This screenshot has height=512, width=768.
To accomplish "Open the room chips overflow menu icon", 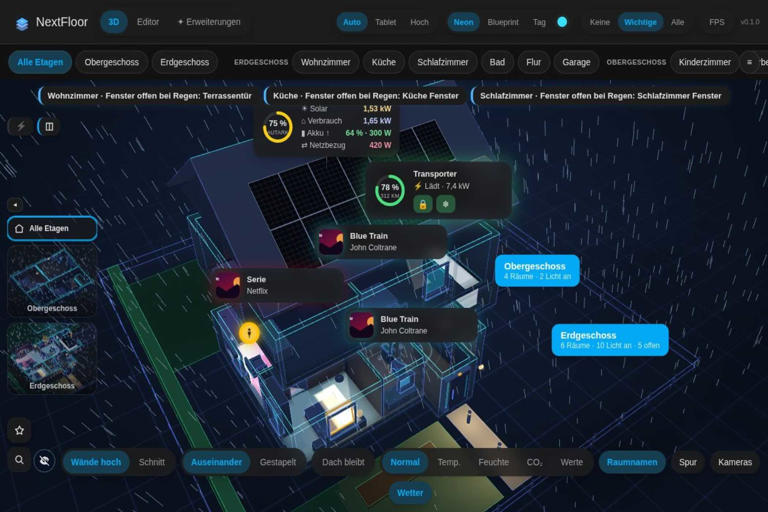I will point(749,62).
